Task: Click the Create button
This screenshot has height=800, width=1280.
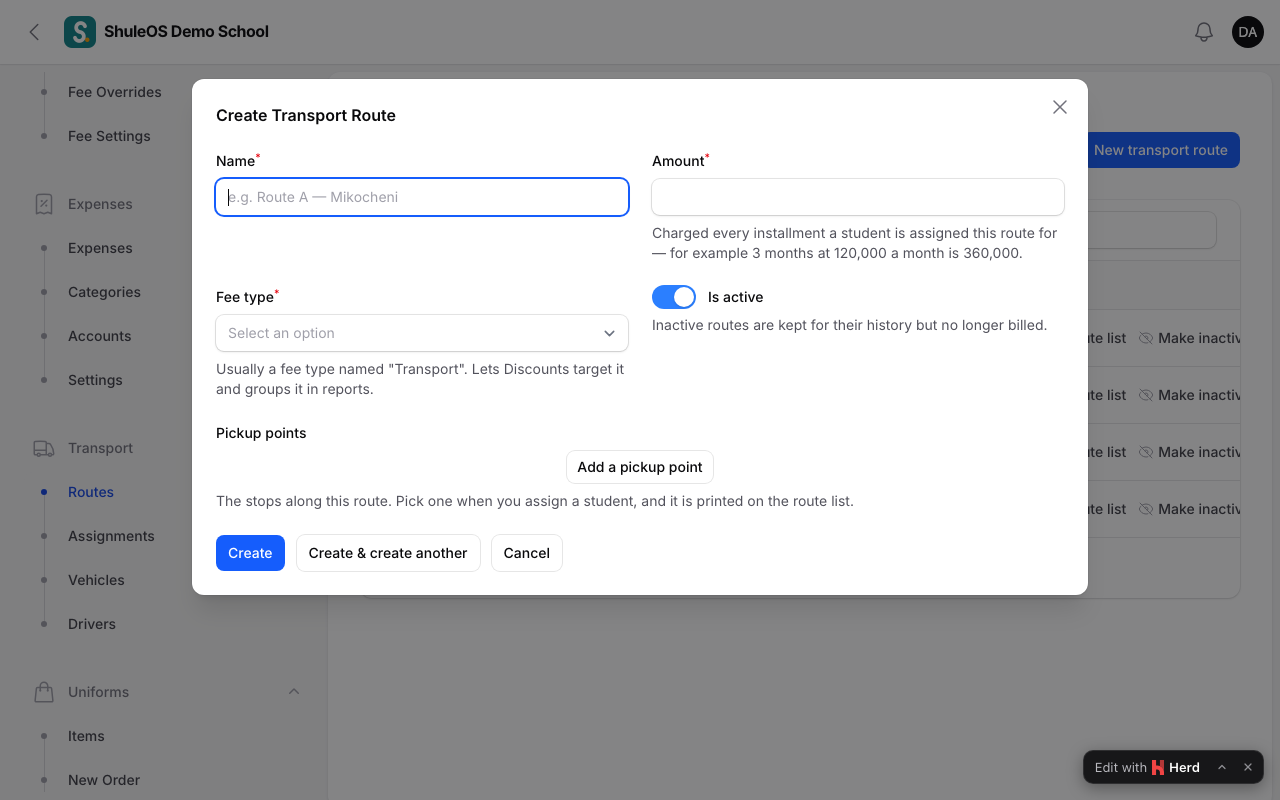Action: [x=250, y=553]
